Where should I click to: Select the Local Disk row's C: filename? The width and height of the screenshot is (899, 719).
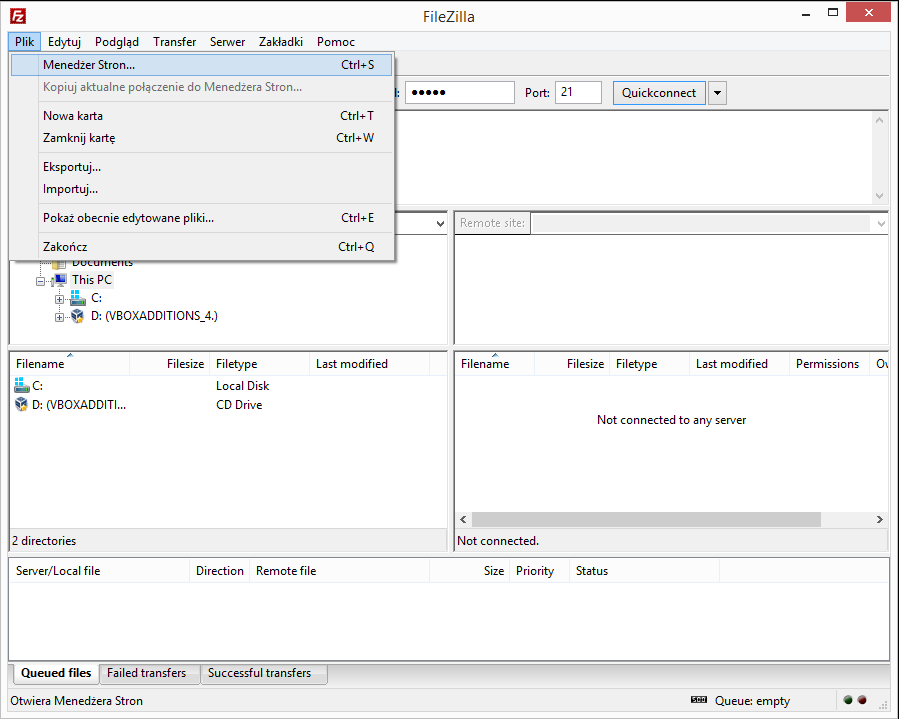[37, 386]
